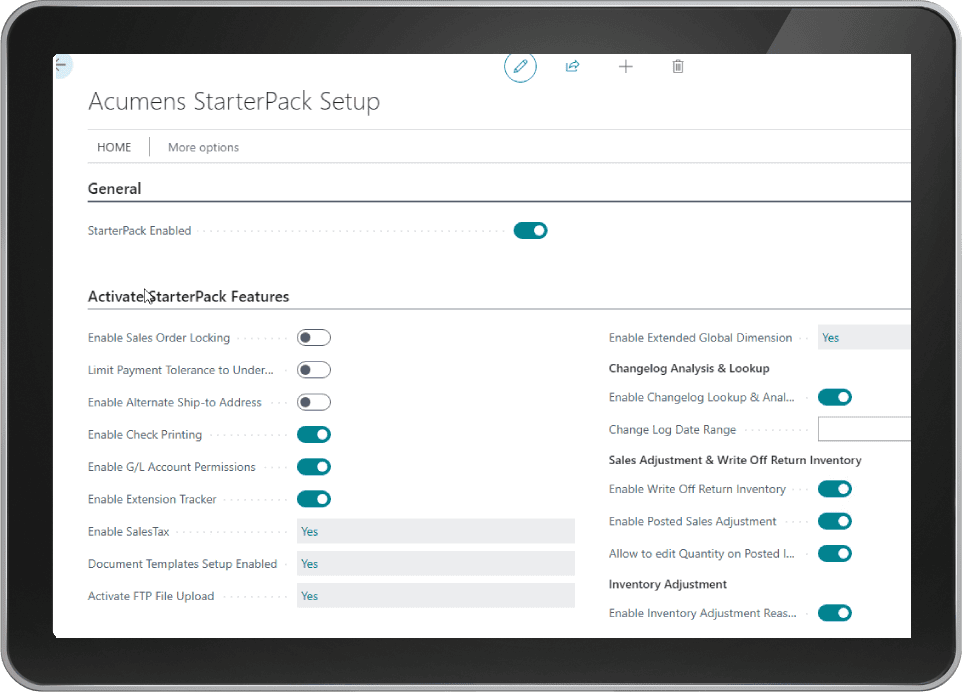Disable Enable Write Off Return Inventory

pyautogui.click(x=835, y=489)
